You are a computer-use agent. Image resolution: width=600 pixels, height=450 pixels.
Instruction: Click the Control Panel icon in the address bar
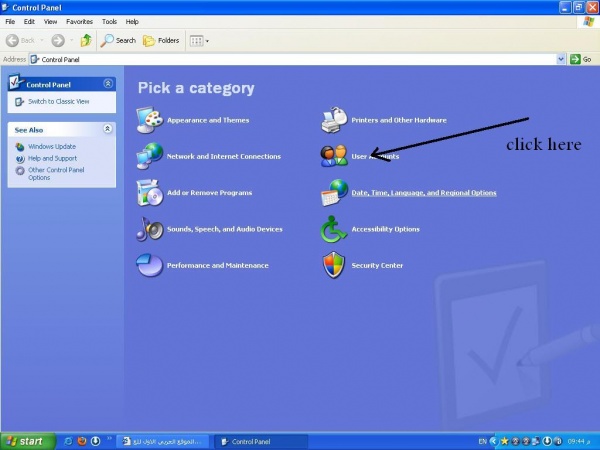(35, 59)
